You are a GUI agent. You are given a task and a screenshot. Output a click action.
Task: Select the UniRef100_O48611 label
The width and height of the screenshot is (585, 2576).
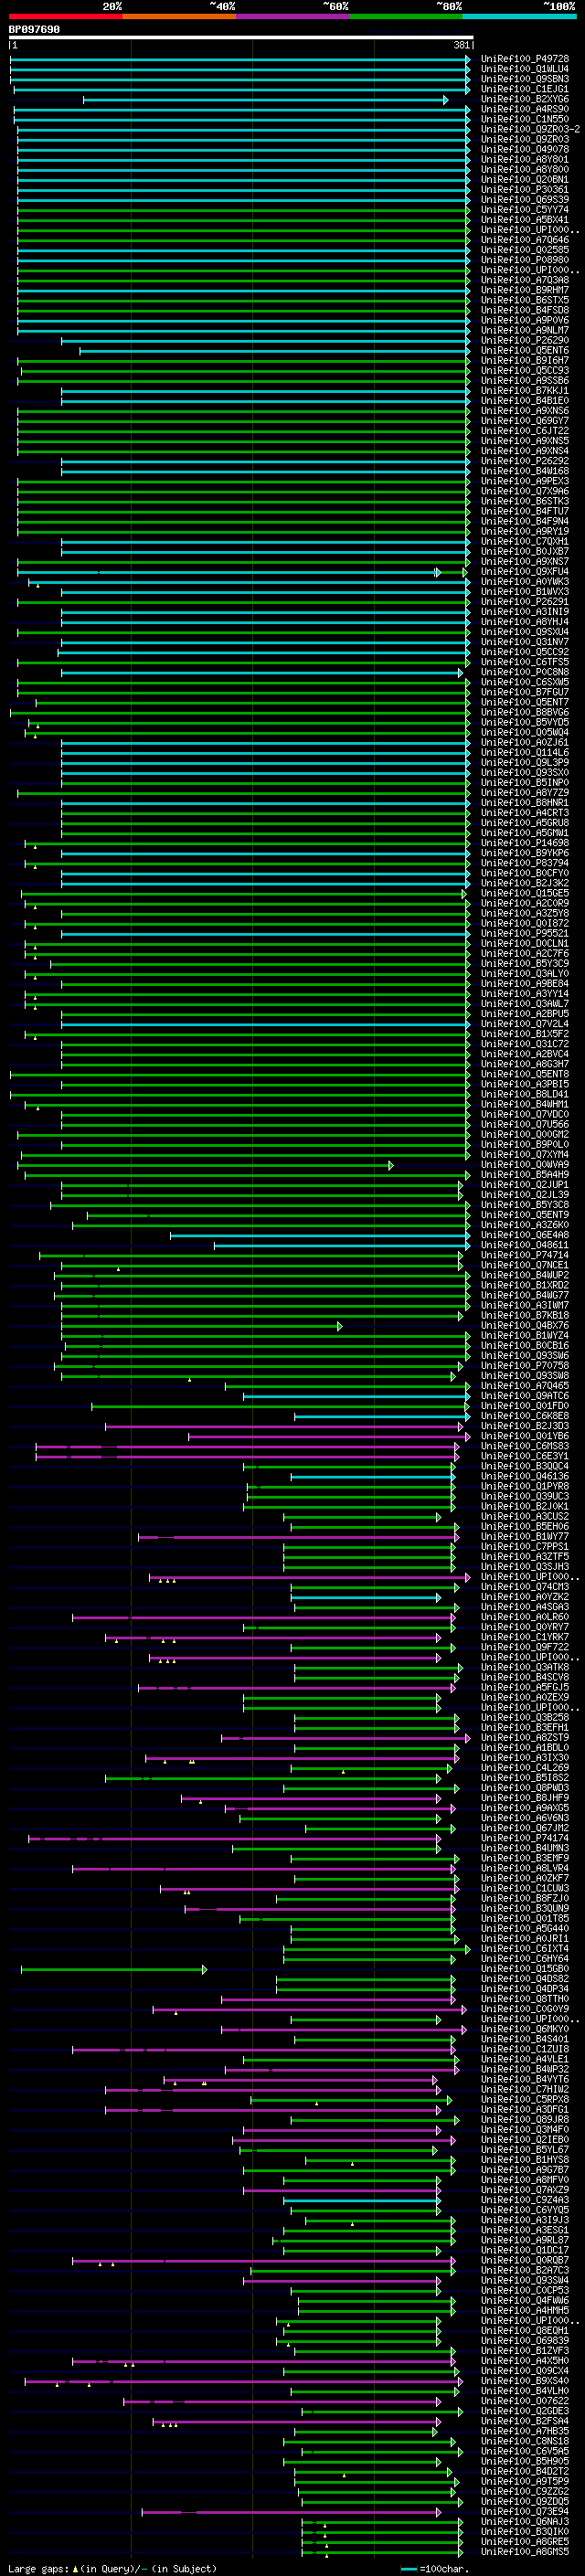point(525,1245)
